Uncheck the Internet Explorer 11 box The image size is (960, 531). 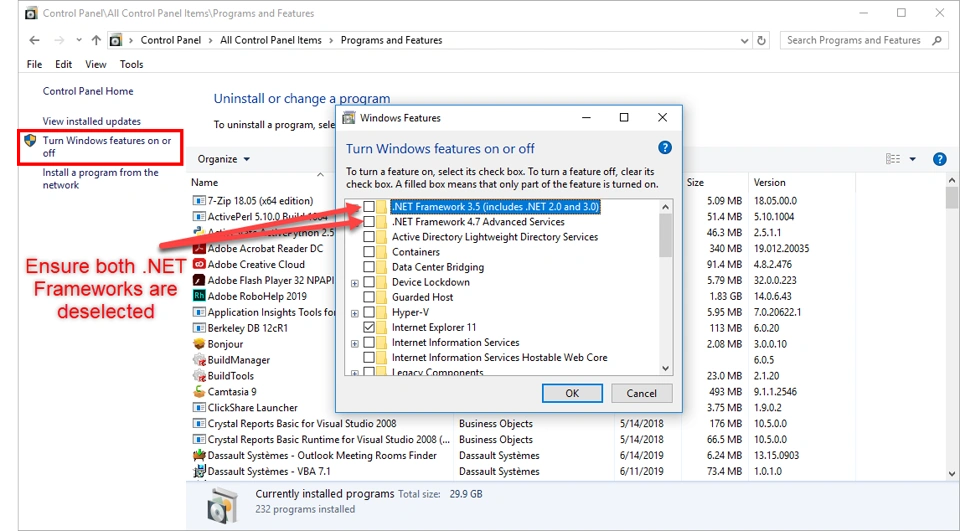pyautogui.click(x=369, y=327)
